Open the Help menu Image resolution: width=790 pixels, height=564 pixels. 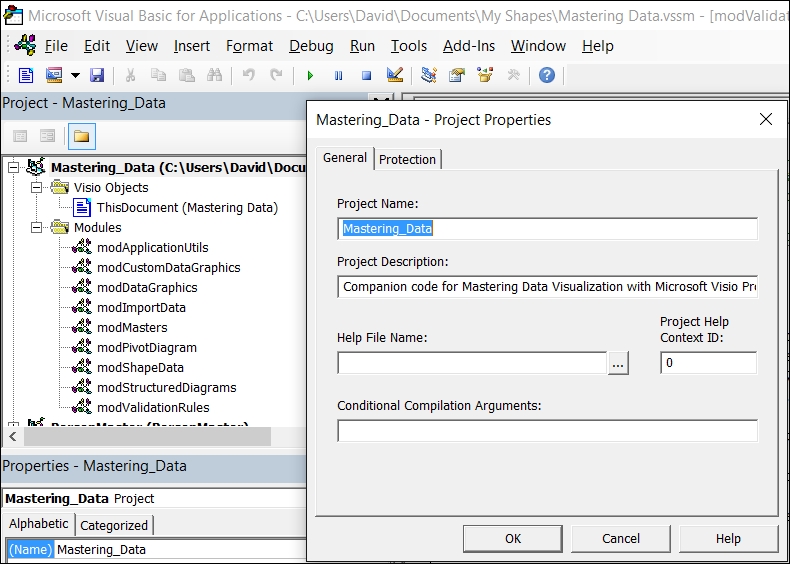[x=598, y=46]
